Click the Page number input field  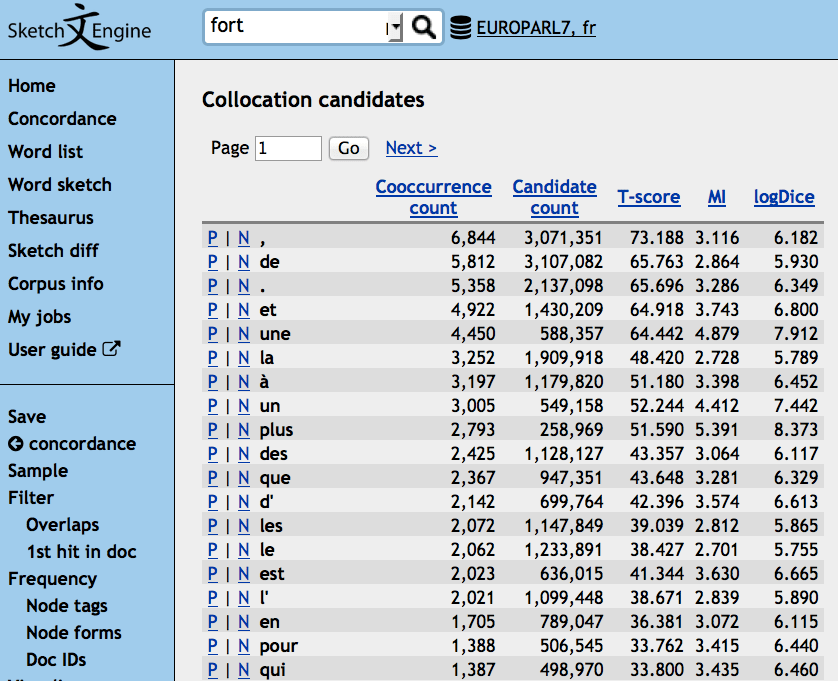point(288,148)
